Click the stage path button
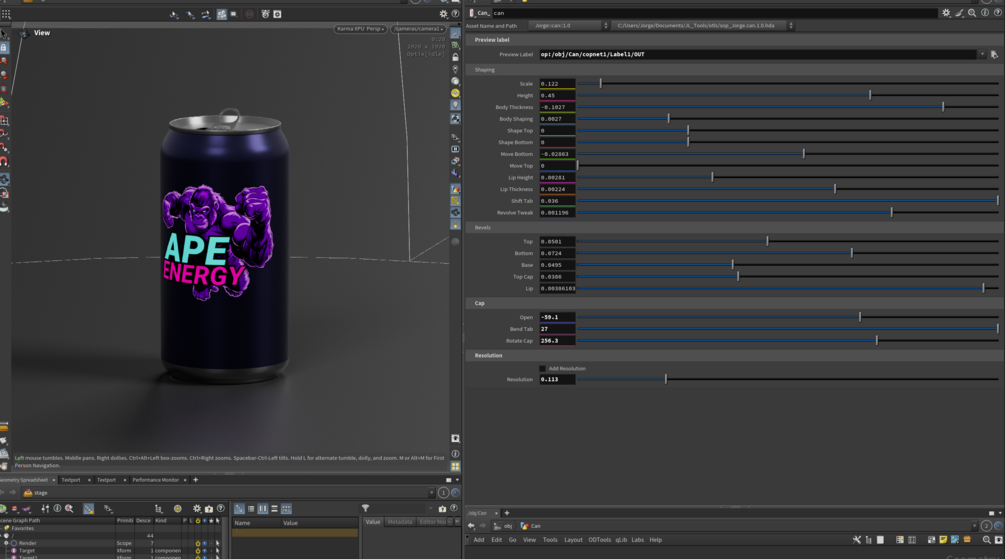Image resolution: width=1005 pixels, height=559 pixels. coord(35,492)
